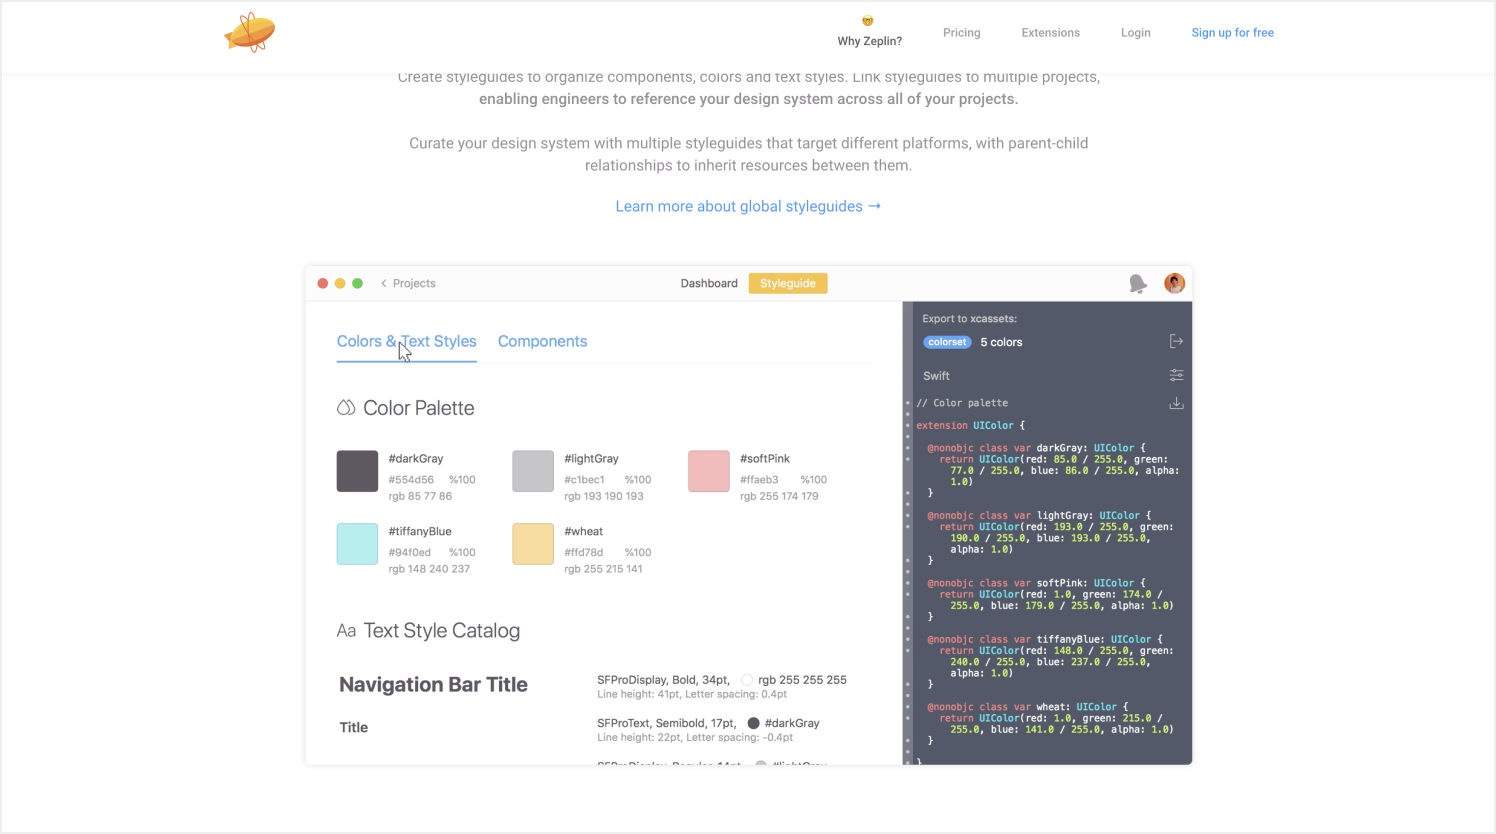Switch to the Dashboard tab
The height and width of the screenshot is (834, 1496).
point(709,284)
